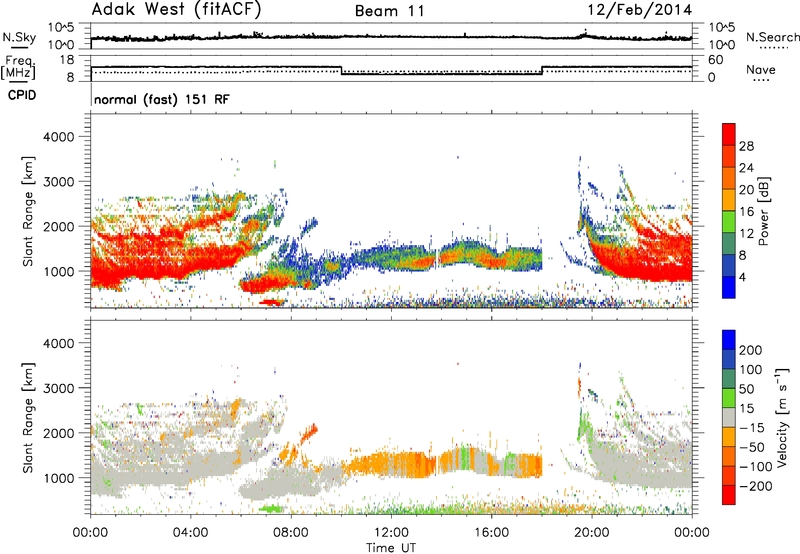Select 'normal (fast) 151 RF' text

click(162, 99)
